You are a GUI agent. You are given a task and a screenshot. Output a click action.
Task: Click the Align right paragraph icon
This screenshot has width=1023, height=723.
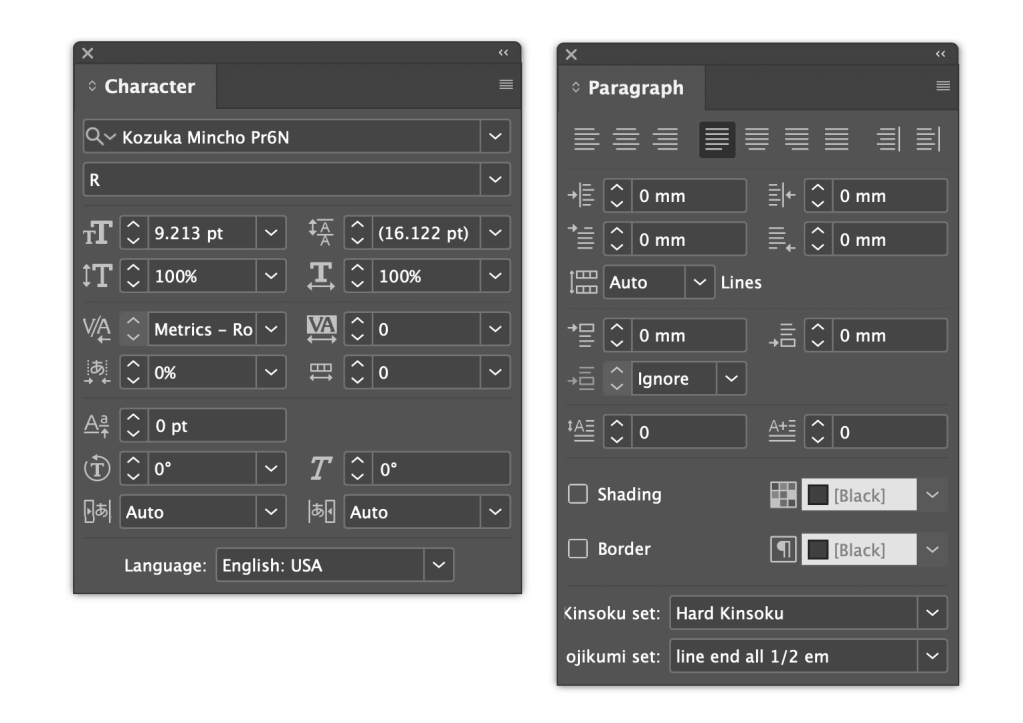[665, 140]
